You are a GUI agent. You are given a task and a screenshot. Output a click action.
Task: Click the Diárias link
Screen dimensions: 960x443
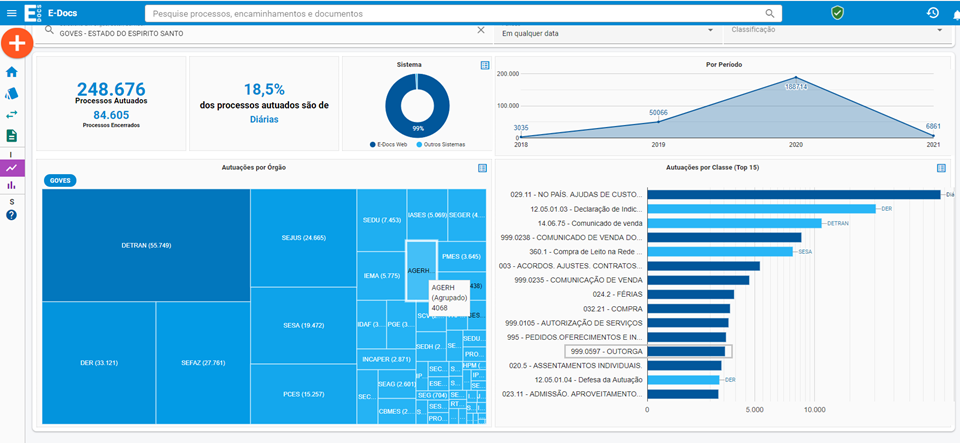(263, 119)
